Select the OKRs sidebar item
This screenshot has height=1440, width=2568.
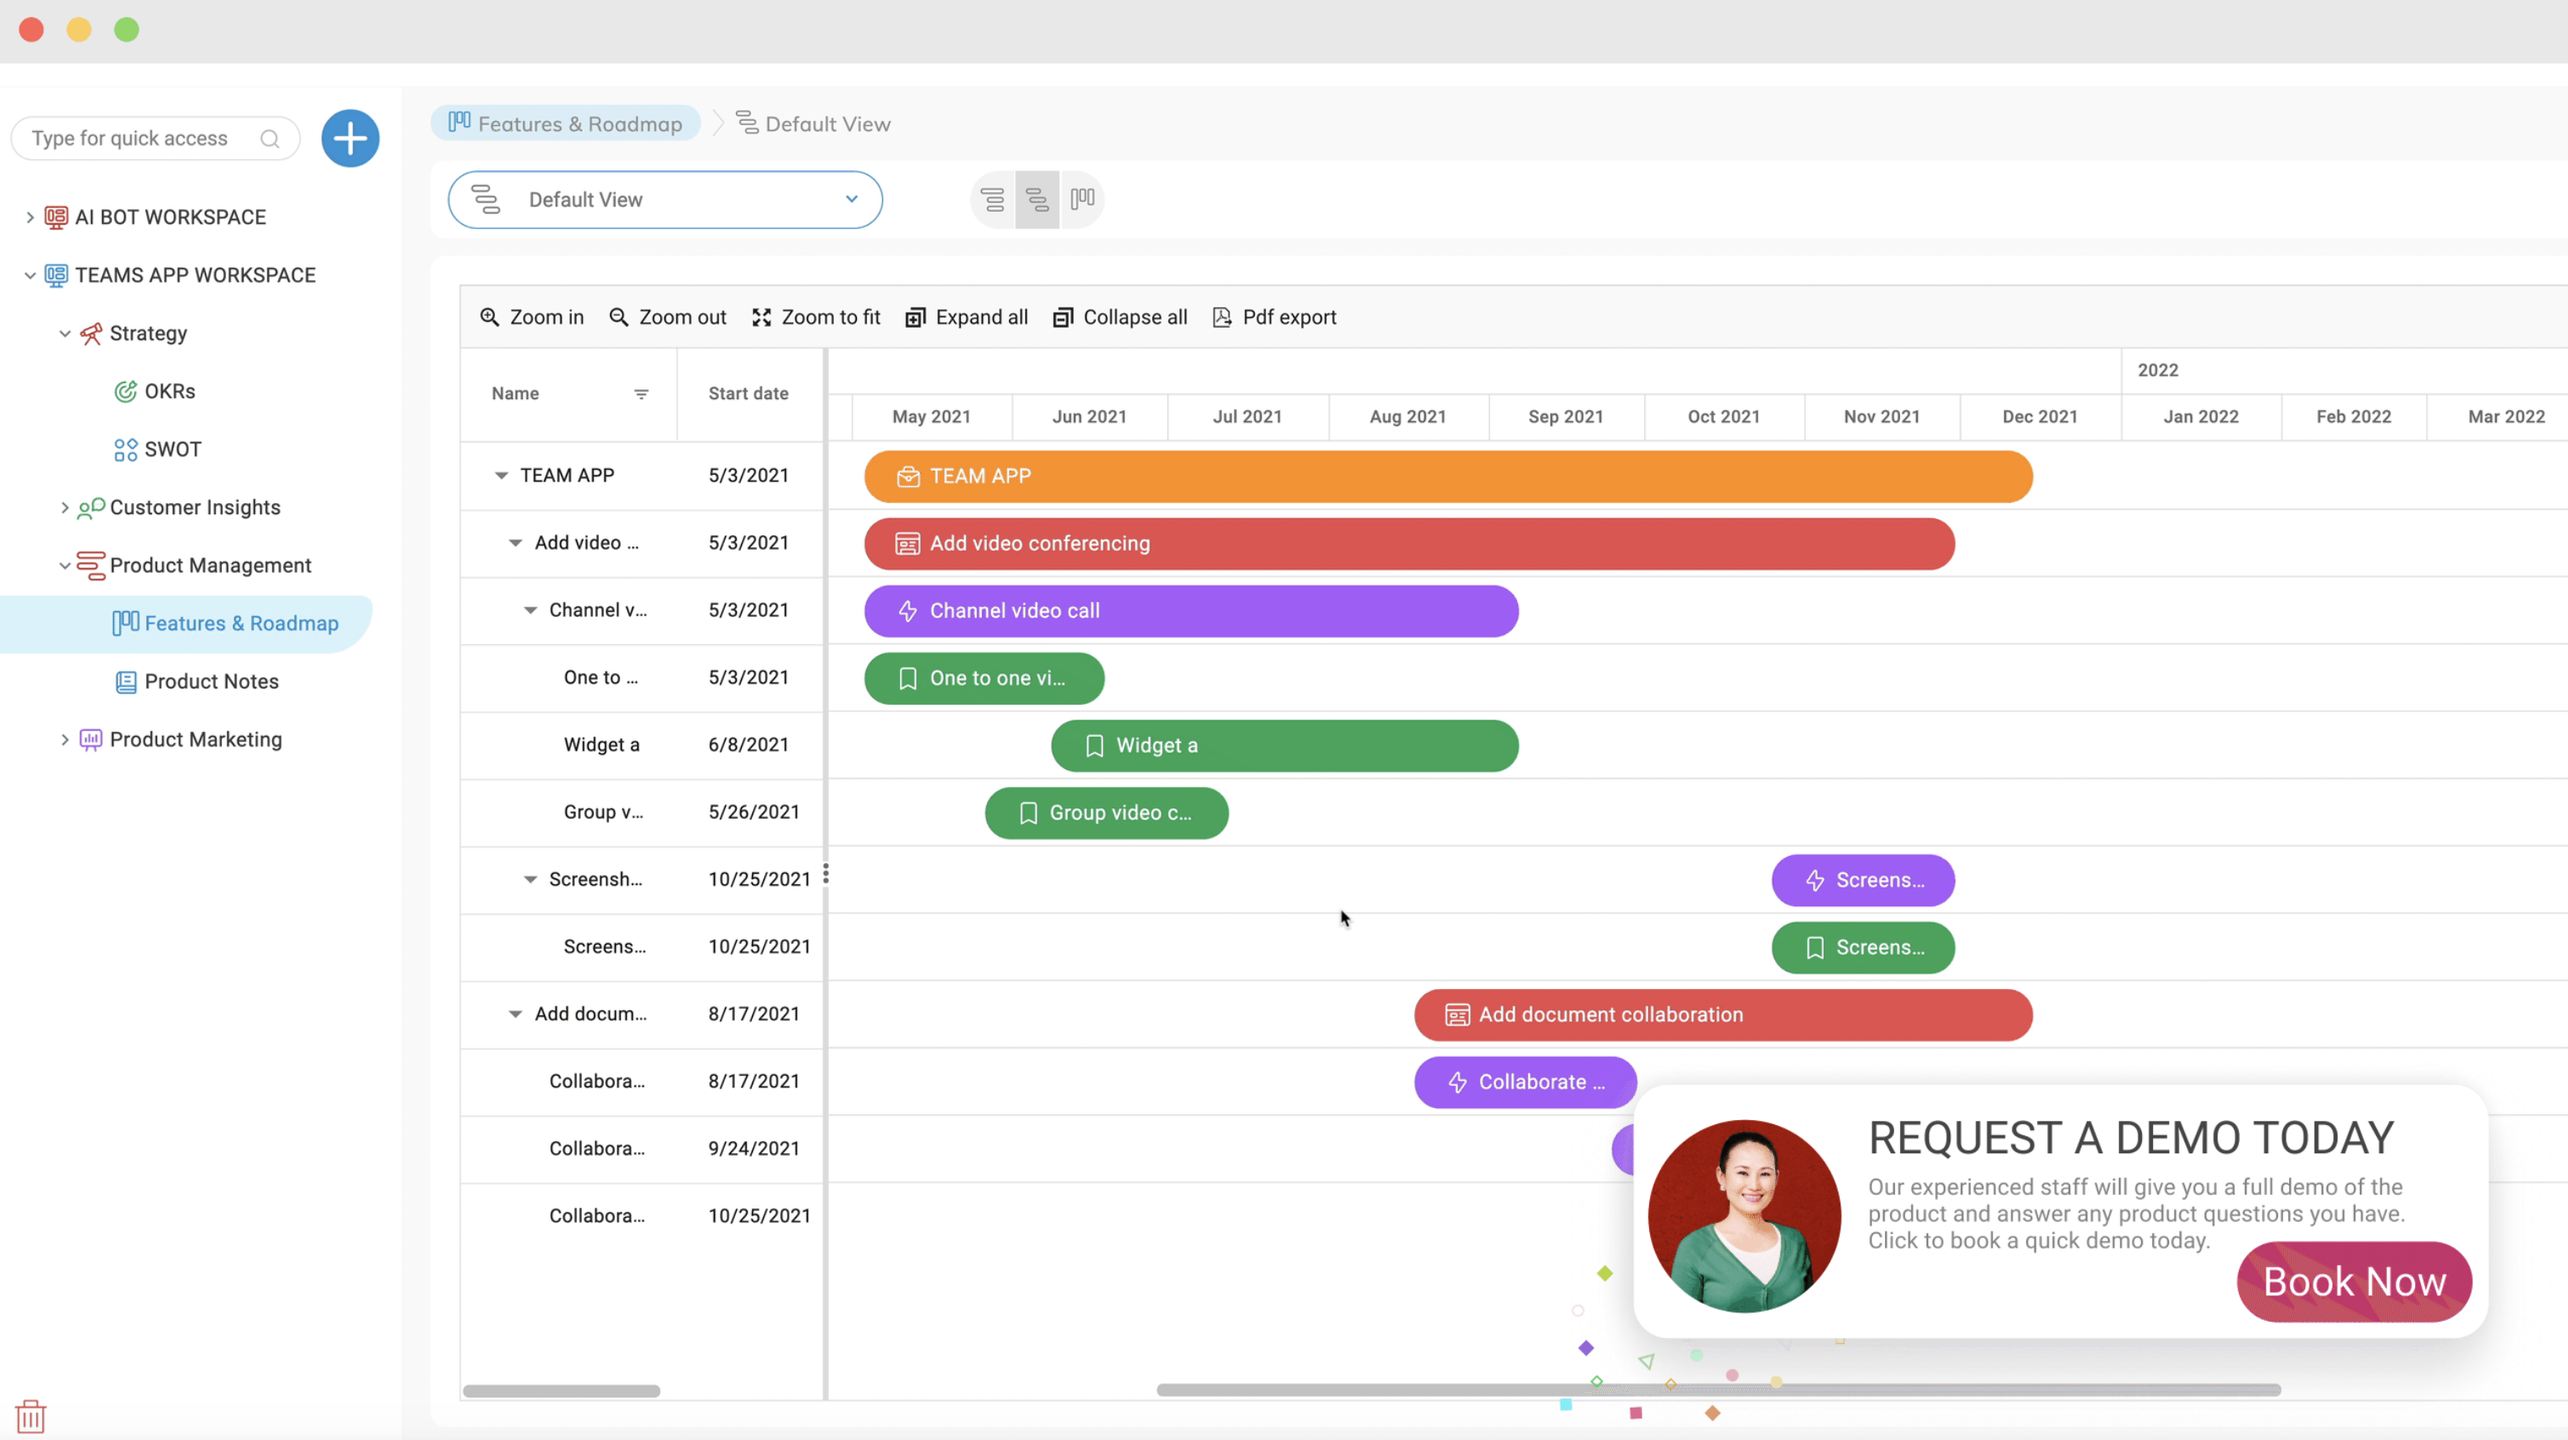click(x=169, y=391)
